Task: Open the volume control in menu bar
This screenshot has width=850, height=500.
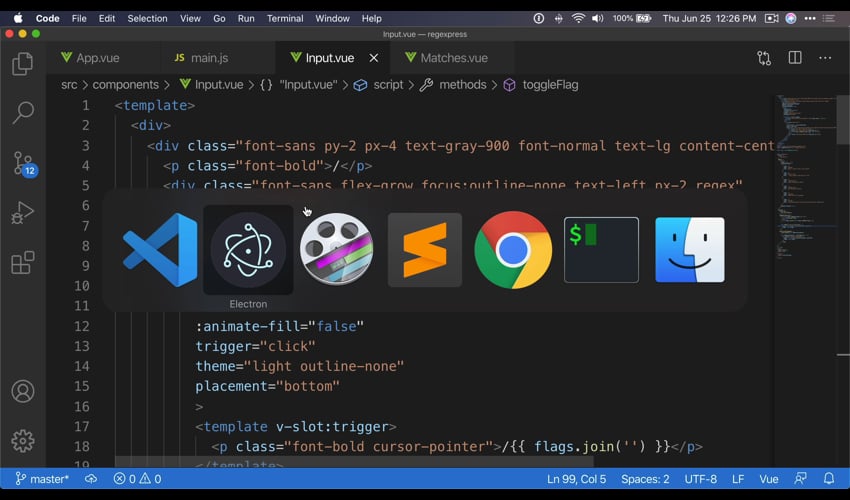Action: pos(597,18)
